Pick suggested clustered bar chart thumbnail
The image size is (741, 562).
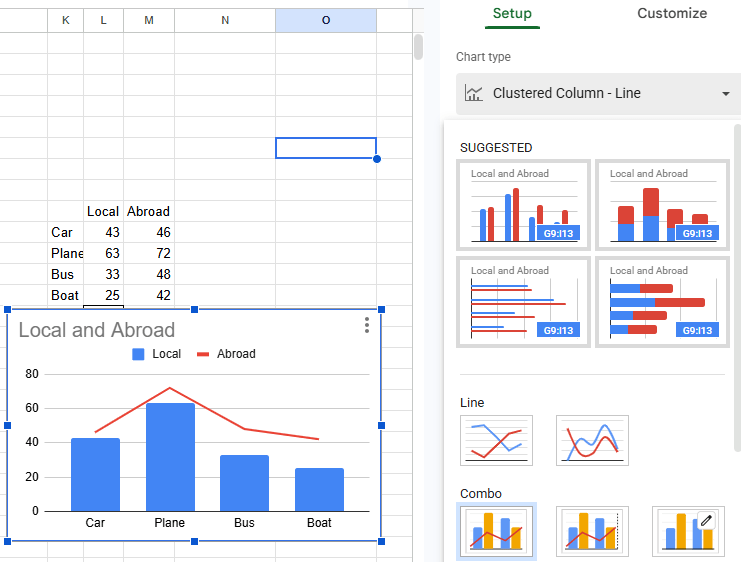[x=524, y=302]
